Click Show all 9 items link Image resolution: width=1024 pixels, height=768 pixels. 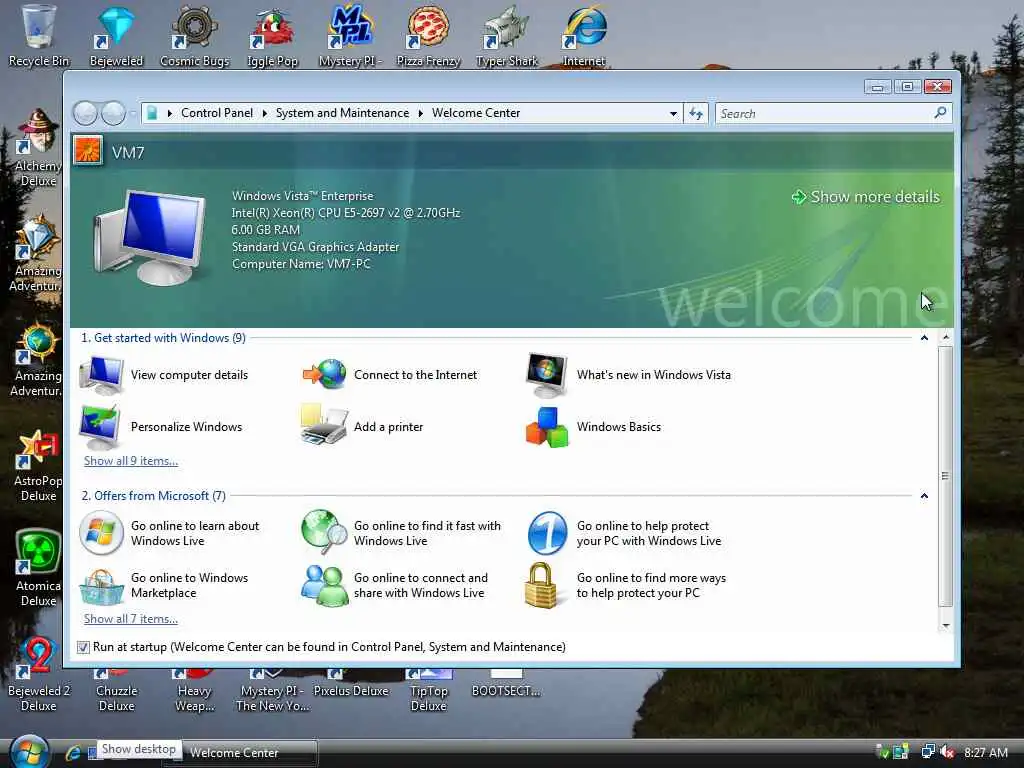[131, 461]
